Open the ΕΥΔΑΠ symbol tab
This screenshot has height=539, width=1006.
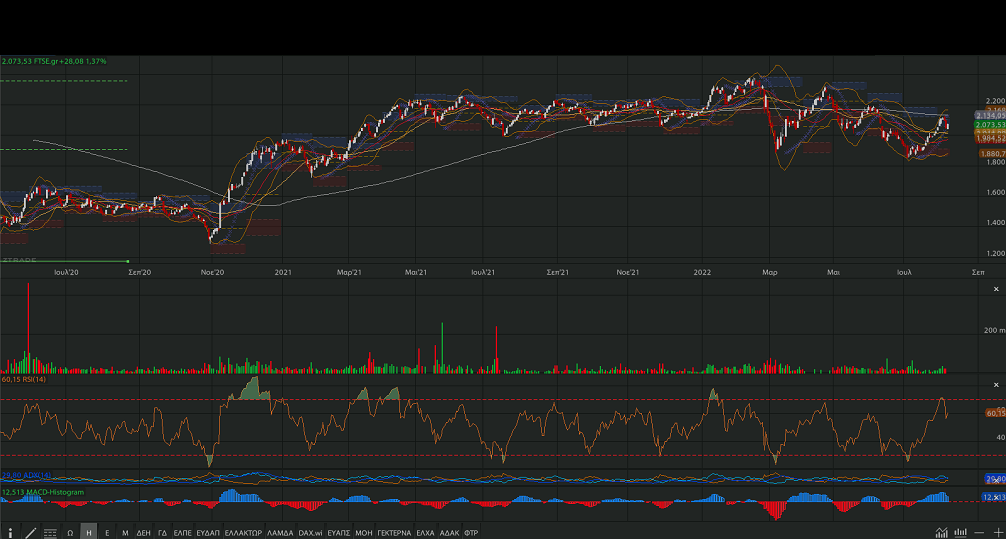point(208,533)
